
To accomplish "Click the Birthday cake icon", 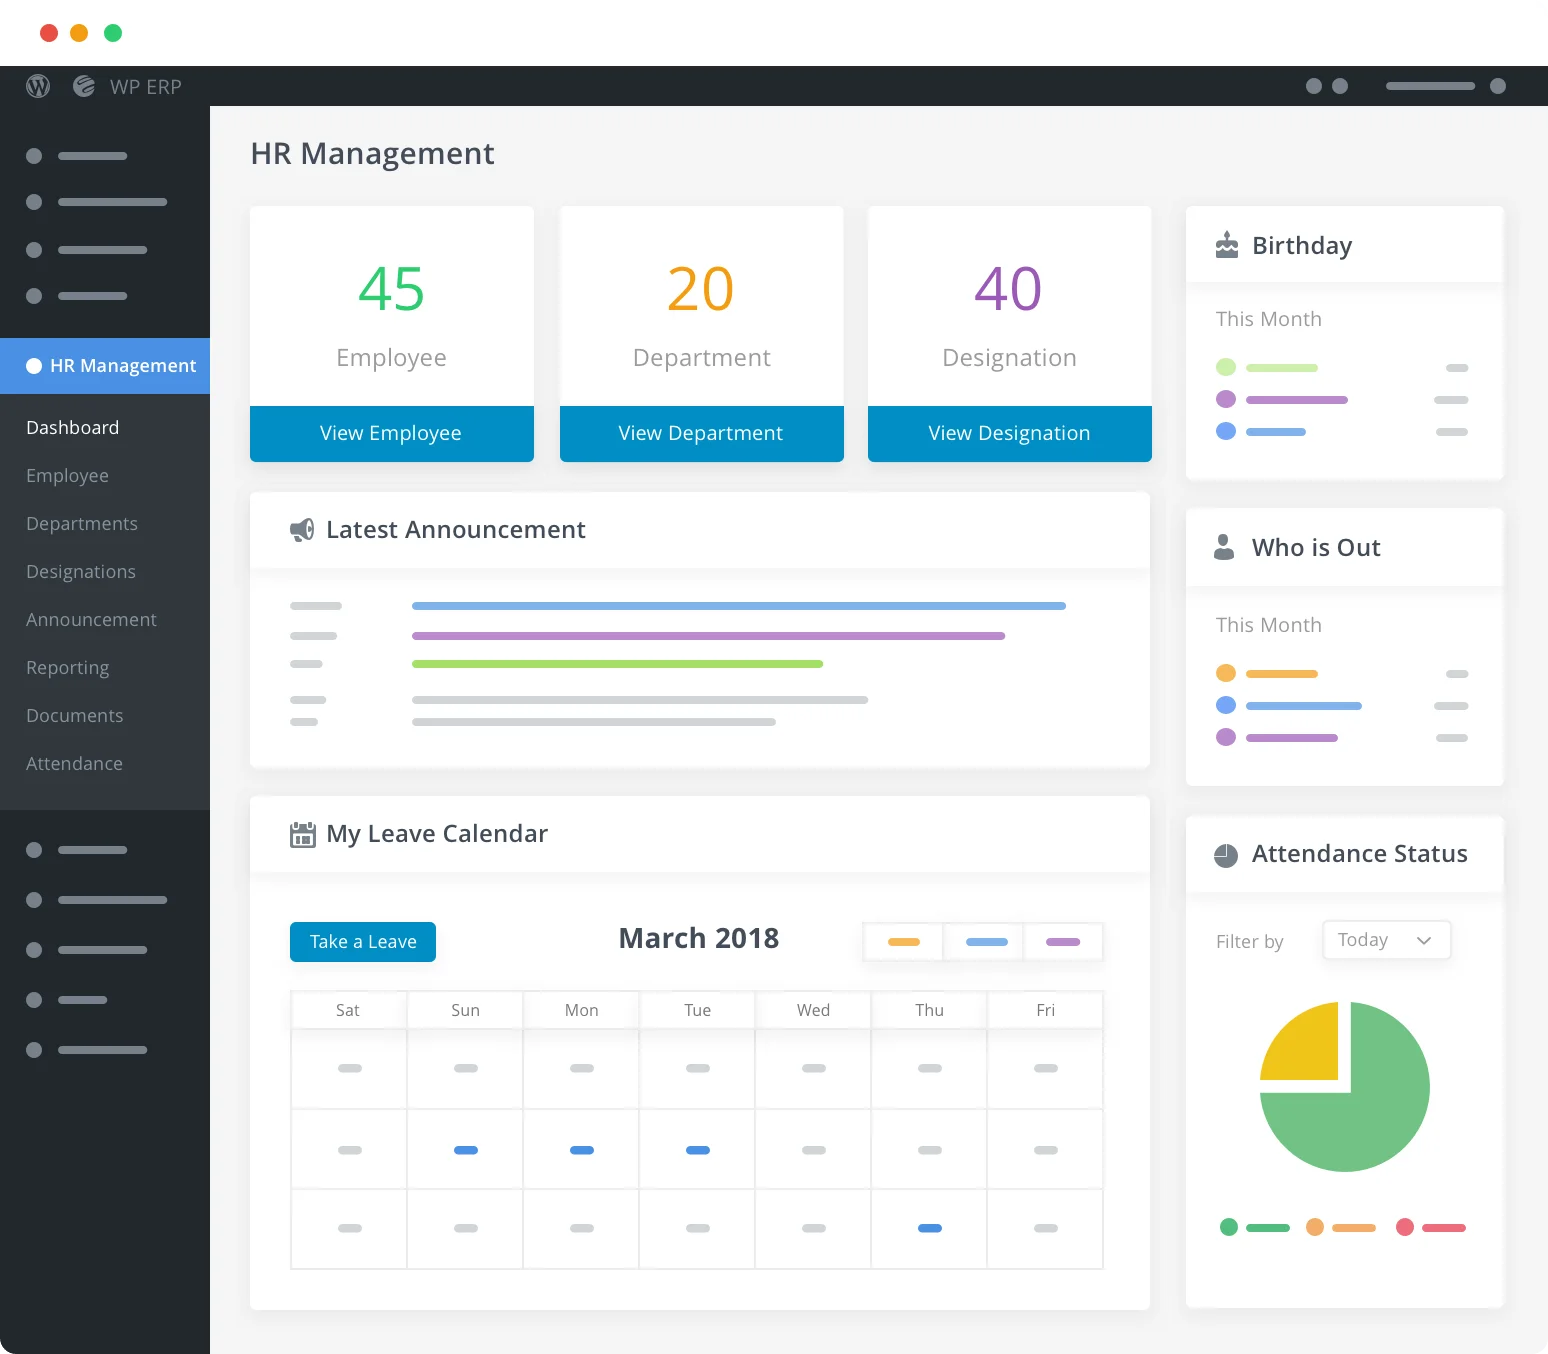I will 1224,245.
